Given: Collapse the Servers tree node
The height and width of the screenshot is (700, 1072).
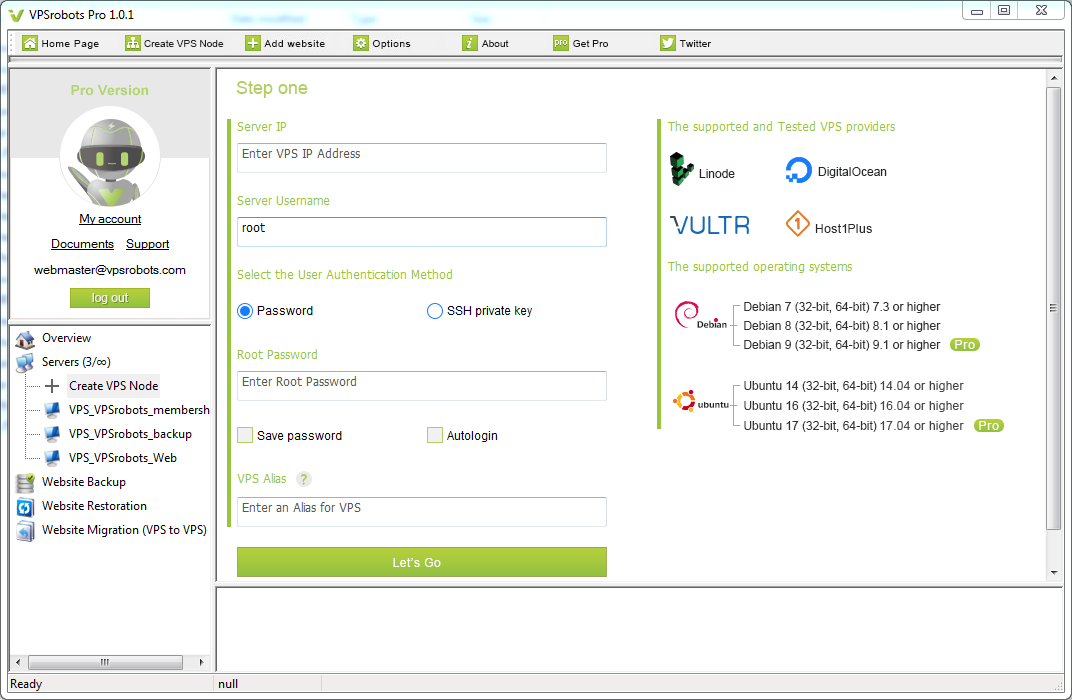Looking at the screenshot, I should tap(75, 362).
